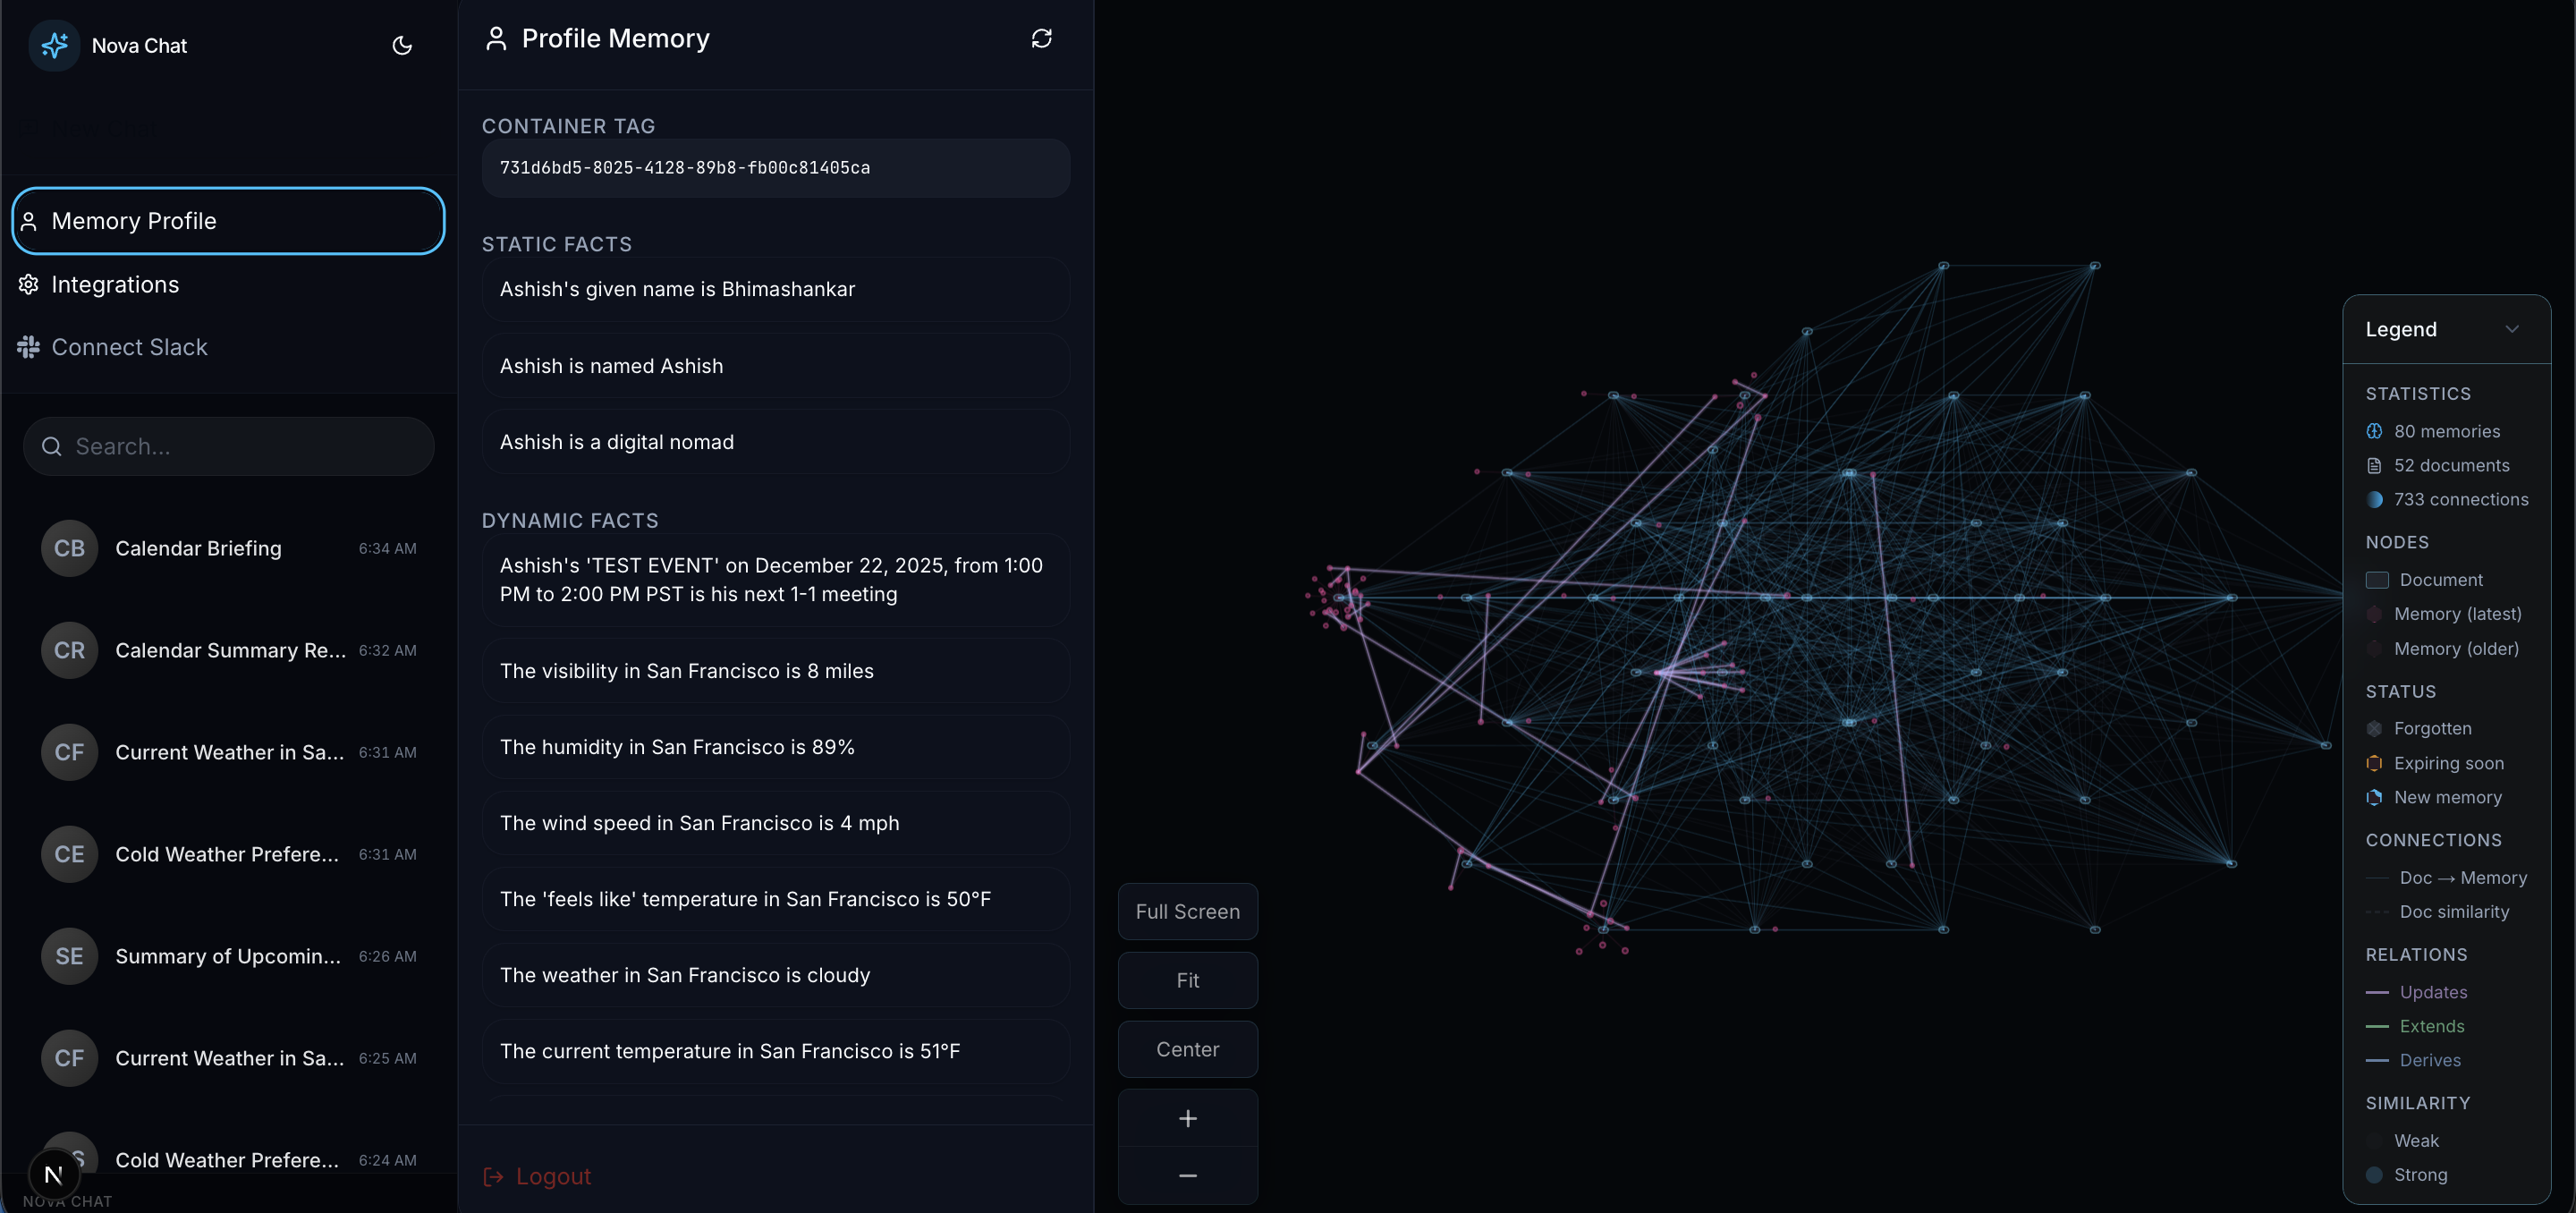Collapse the Legend panel chevron
The image size is (2576, 1213).
[x=2511, y=329]
